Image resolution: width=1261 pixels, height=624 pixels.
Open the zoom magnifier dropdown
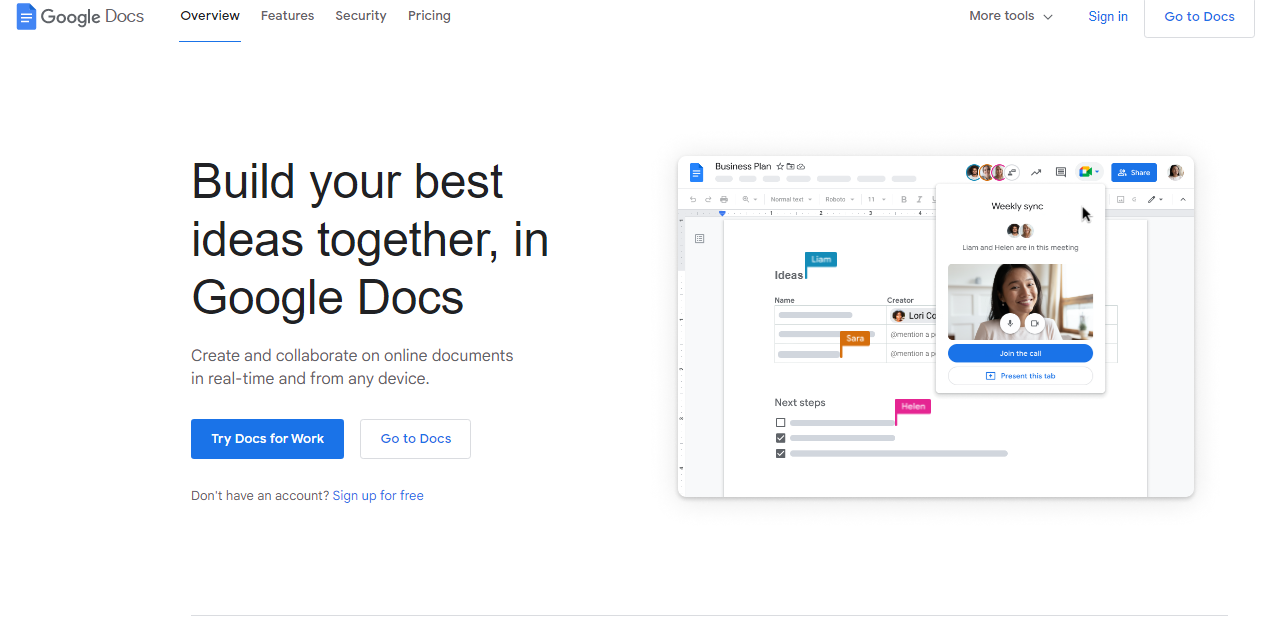(749, 199)
